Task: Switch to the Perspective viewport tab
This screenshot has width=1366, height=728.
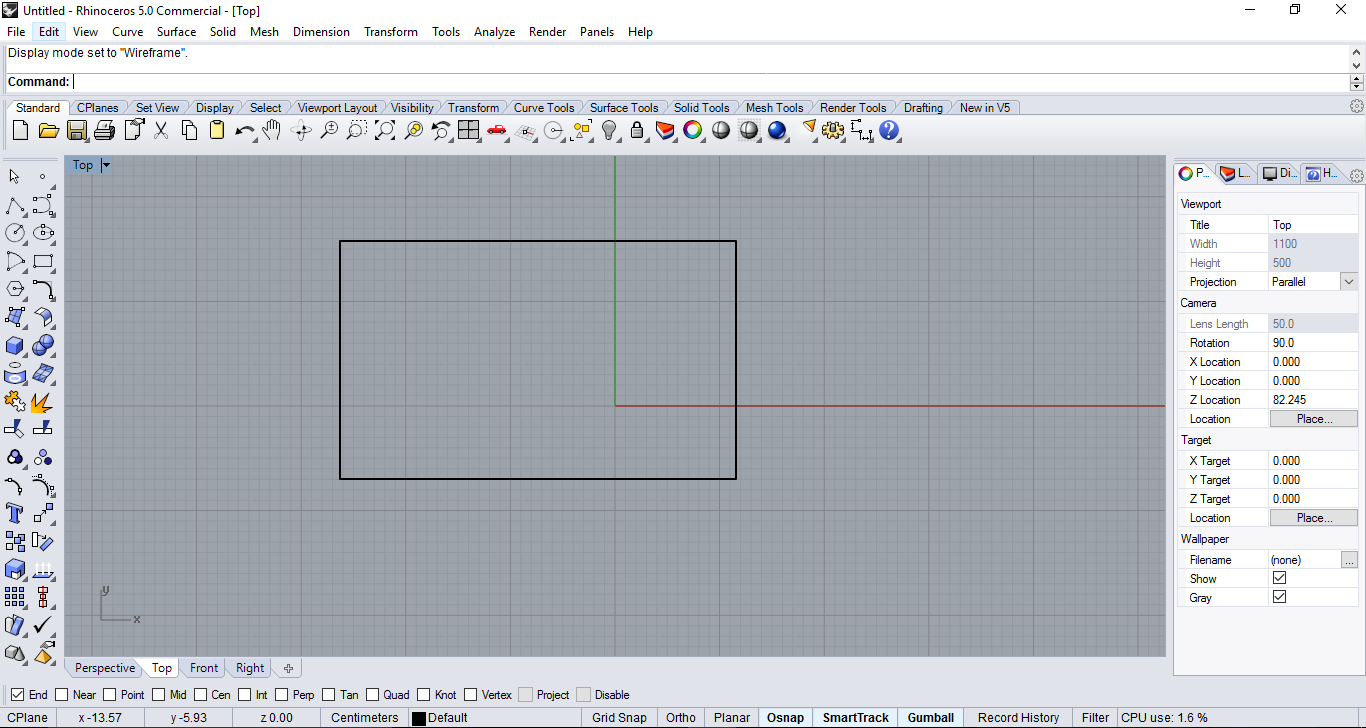Action: coord(104,668)
